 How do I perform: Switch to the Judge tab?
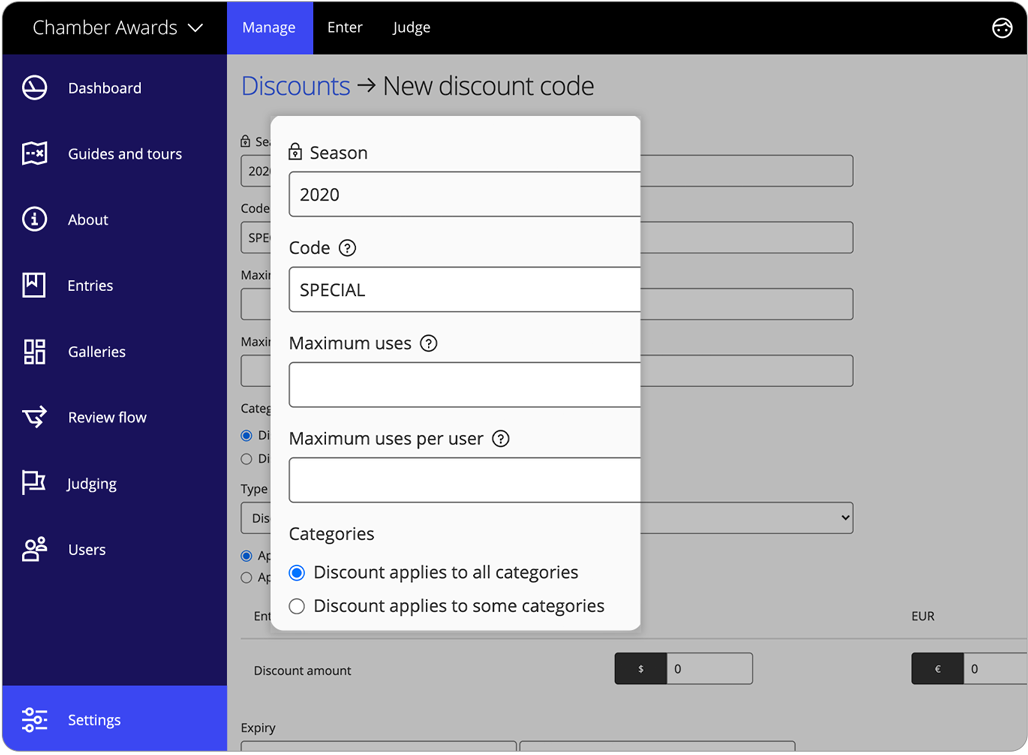point(411,28)
